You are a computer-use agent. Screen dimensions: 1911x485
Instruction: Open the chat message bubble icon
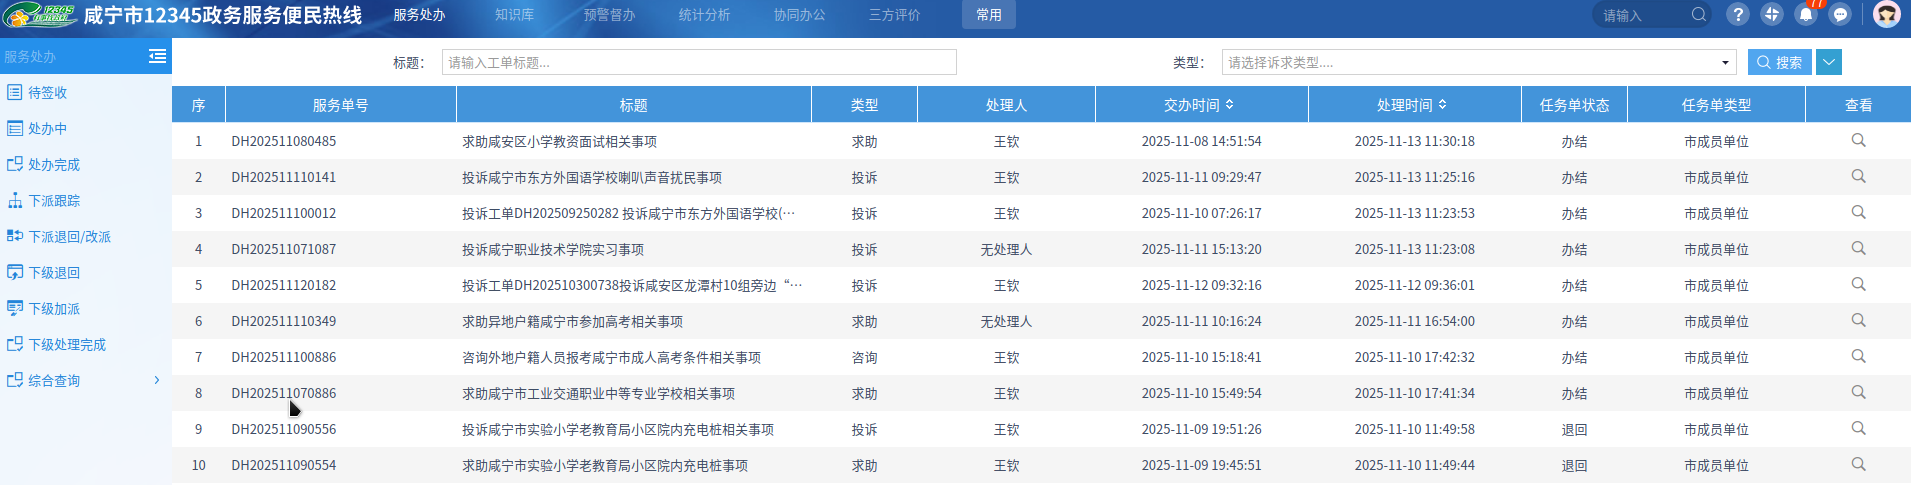point(1840,15)
